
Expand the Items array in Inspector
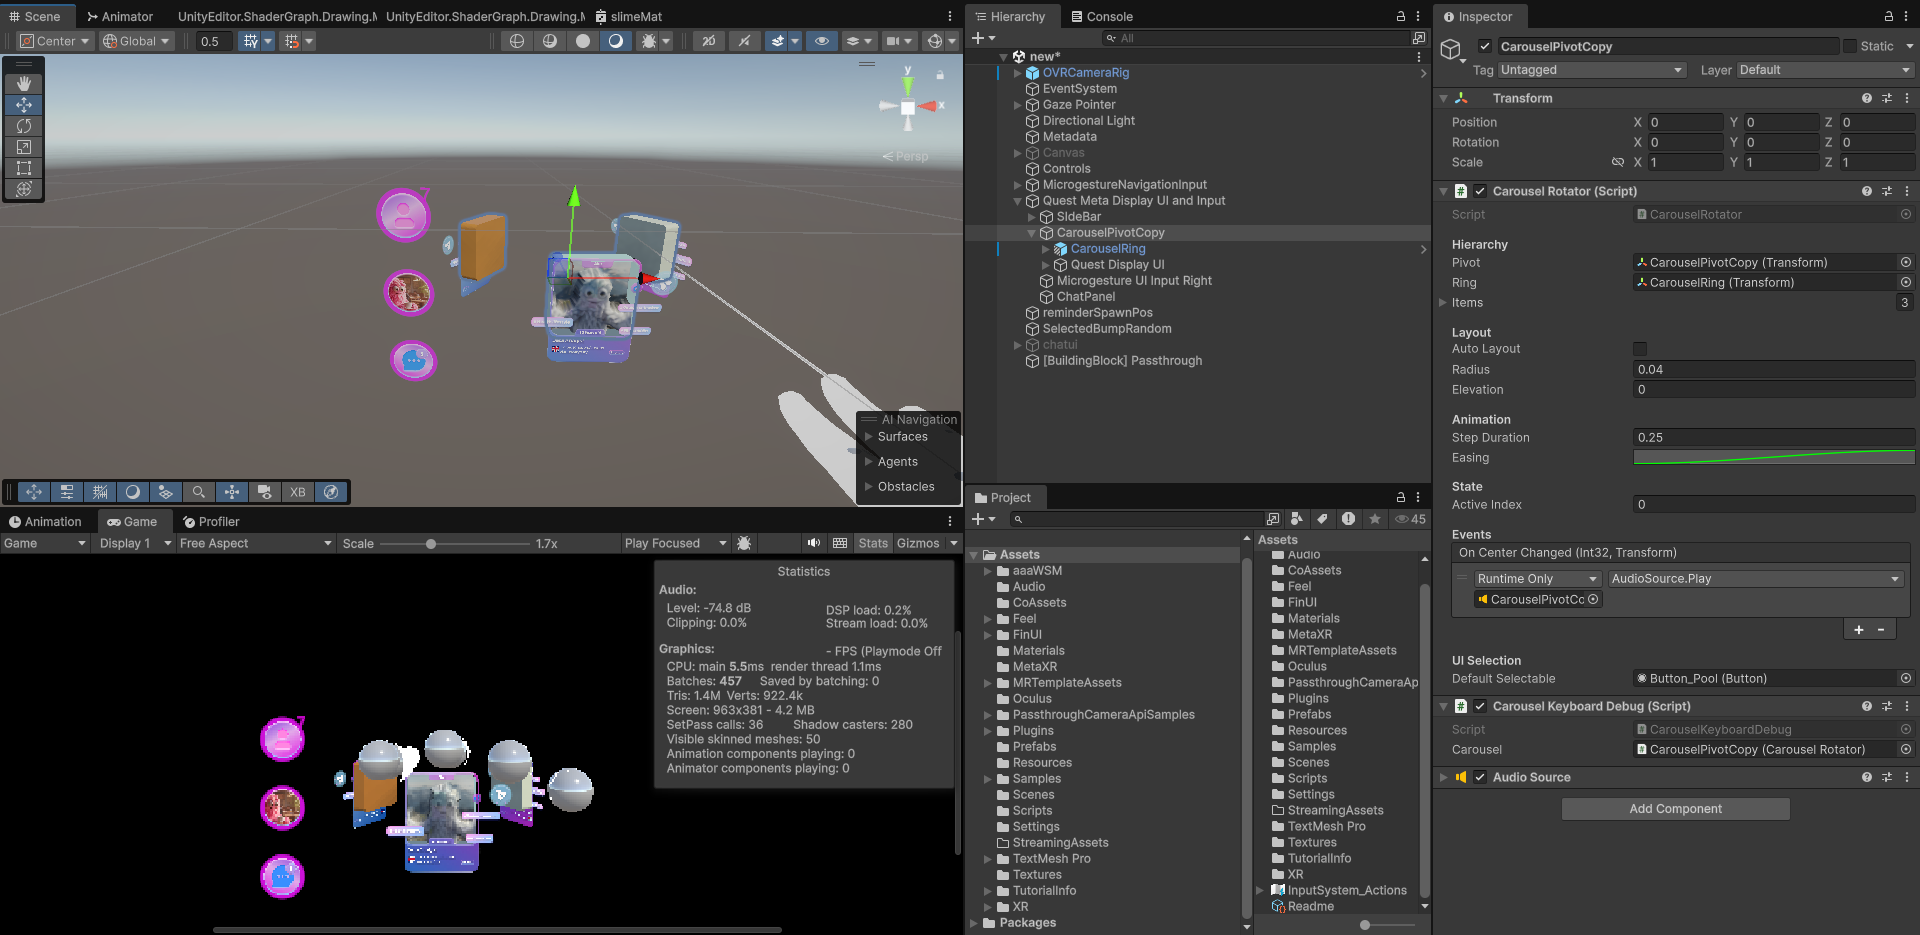pos(1443,303)
